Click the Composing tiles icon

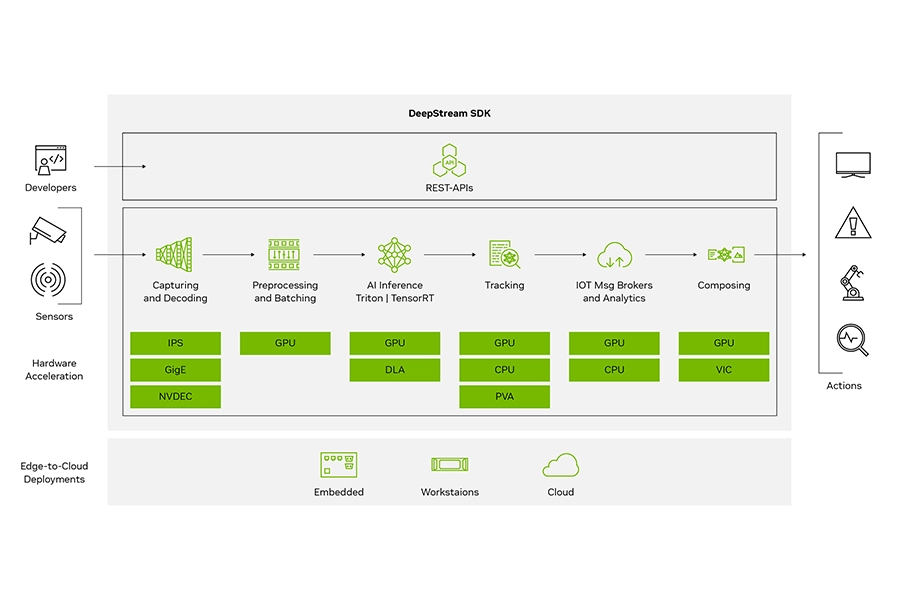726,254
